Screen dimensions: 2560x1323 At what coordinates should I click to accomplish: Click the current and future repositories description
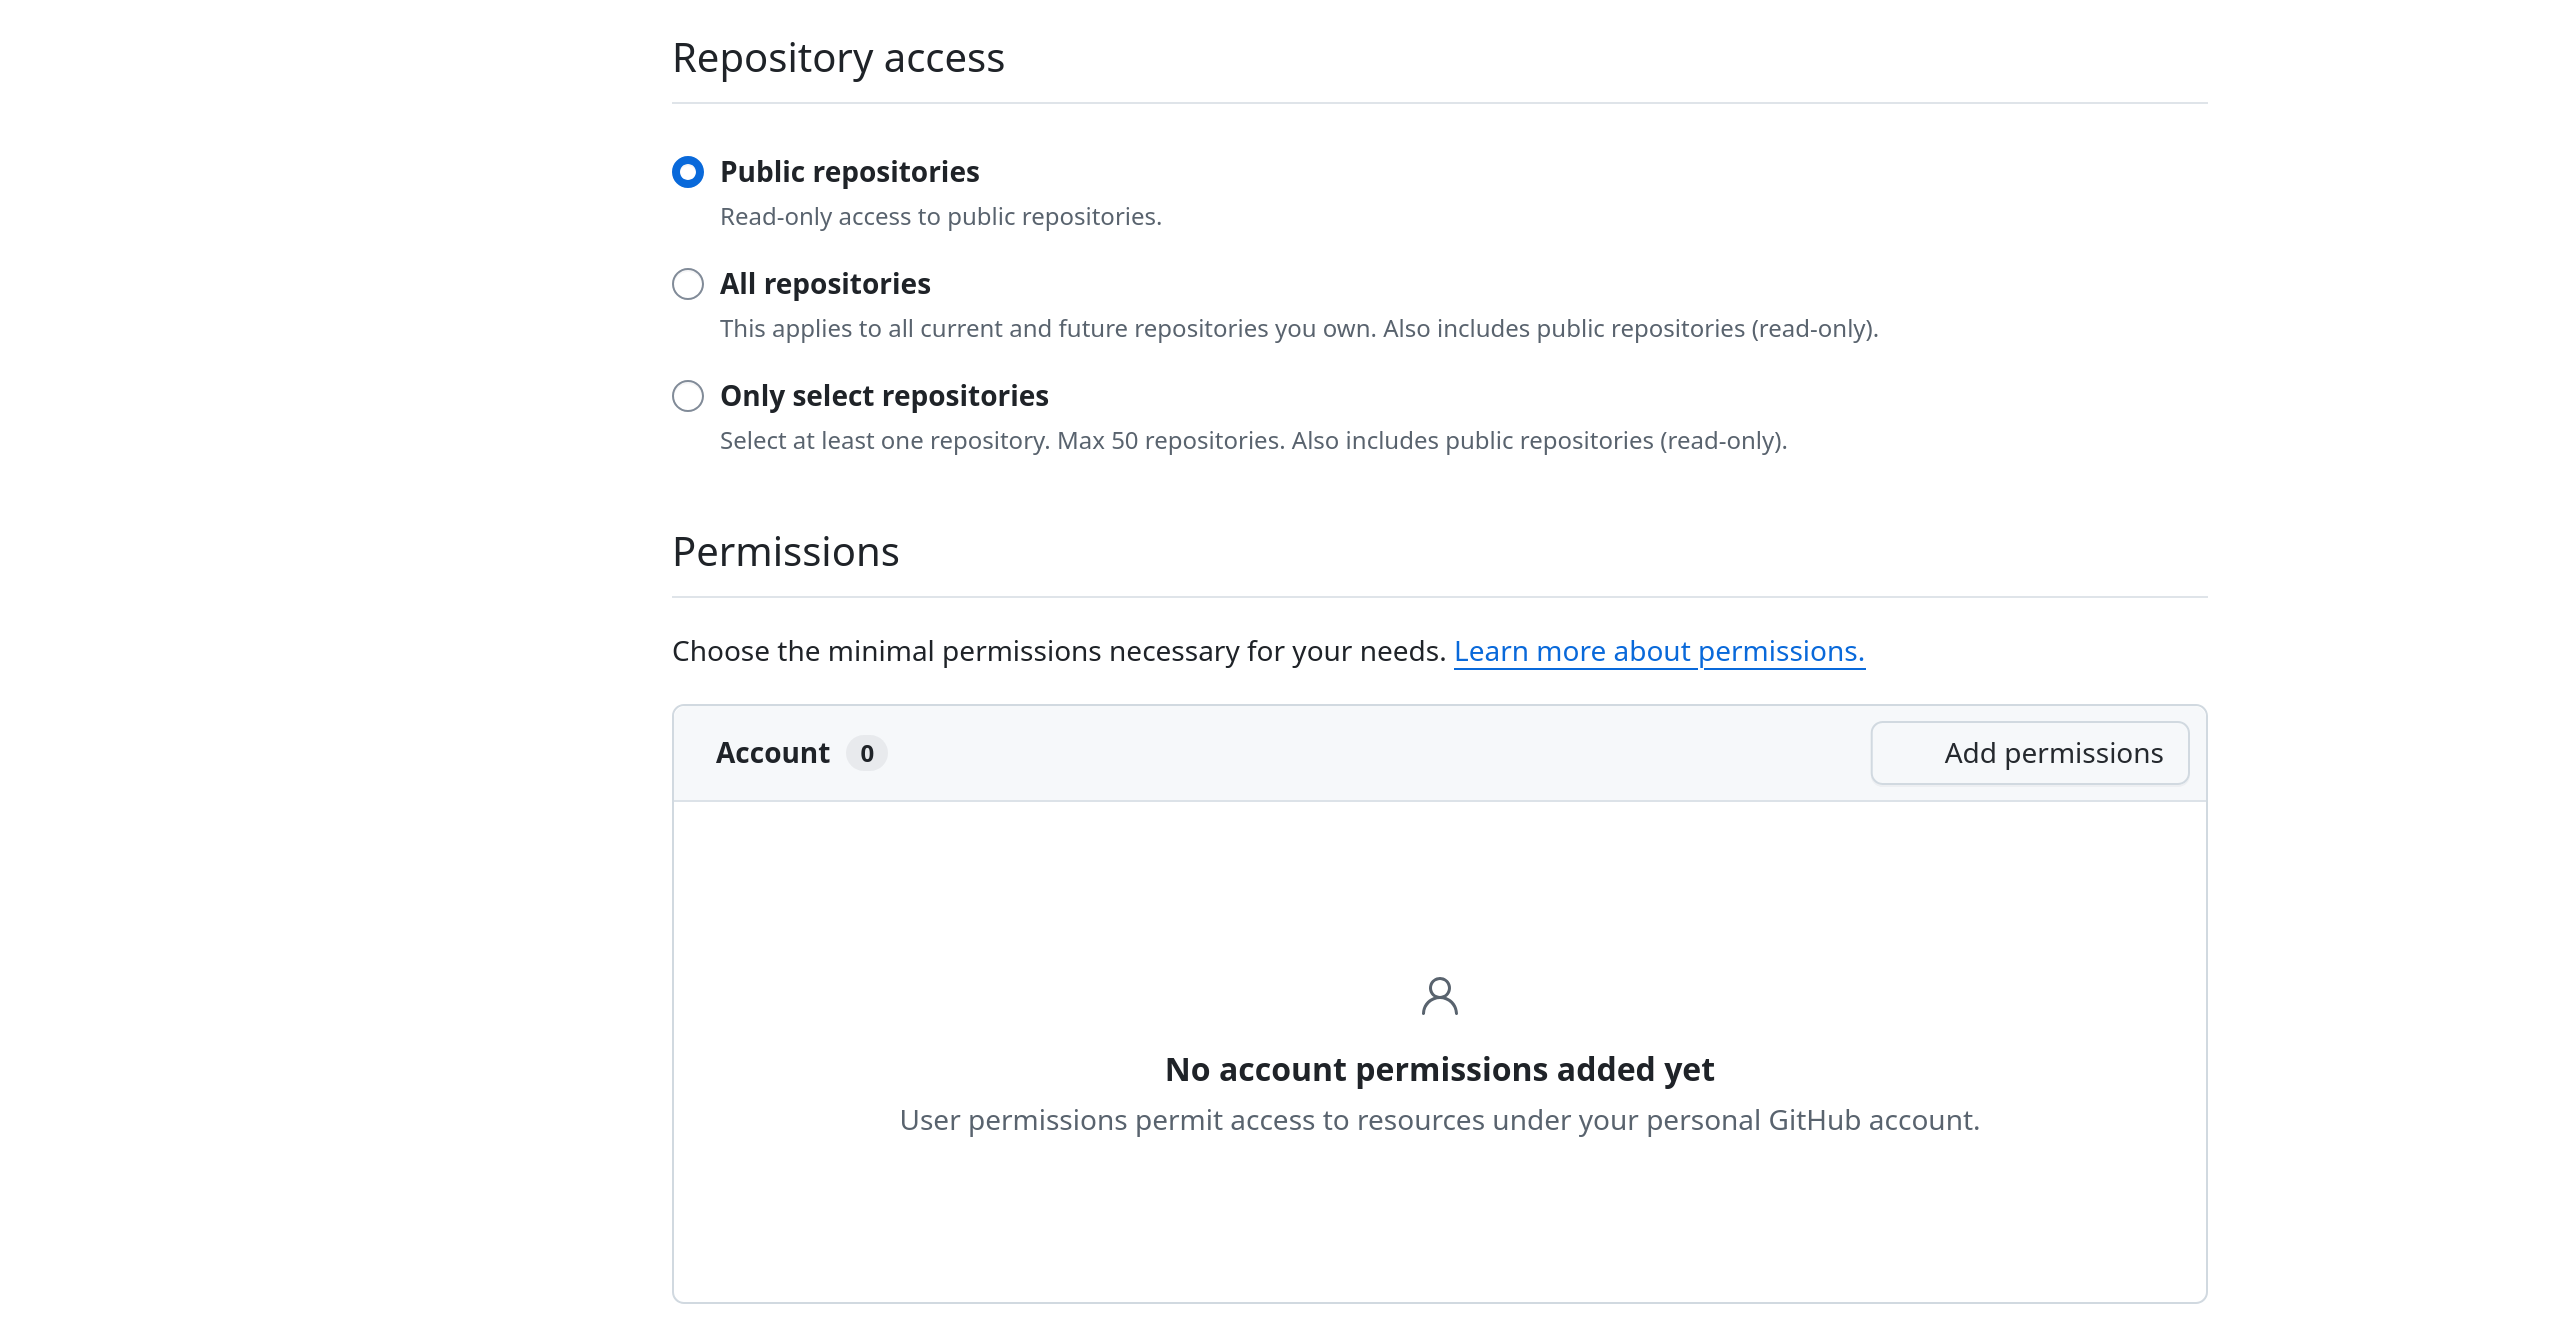[x=1298, y=328]
